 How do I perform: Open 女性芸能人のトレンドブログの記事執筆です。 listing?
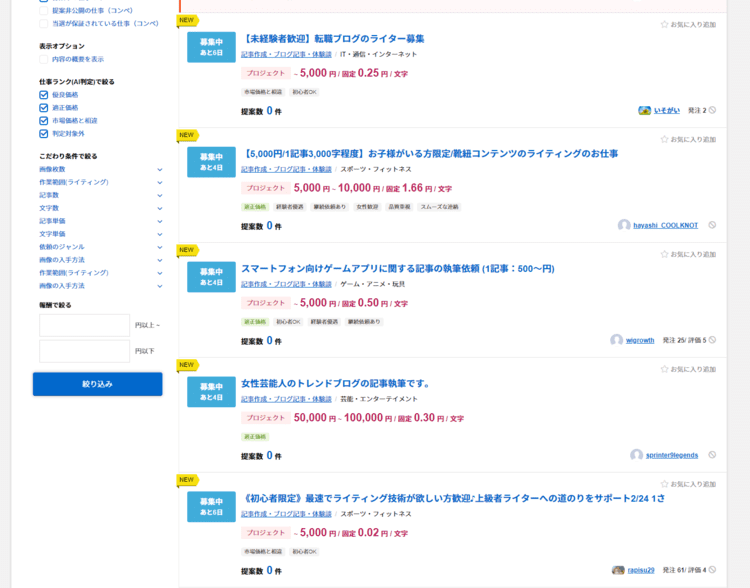click(336, 383)
